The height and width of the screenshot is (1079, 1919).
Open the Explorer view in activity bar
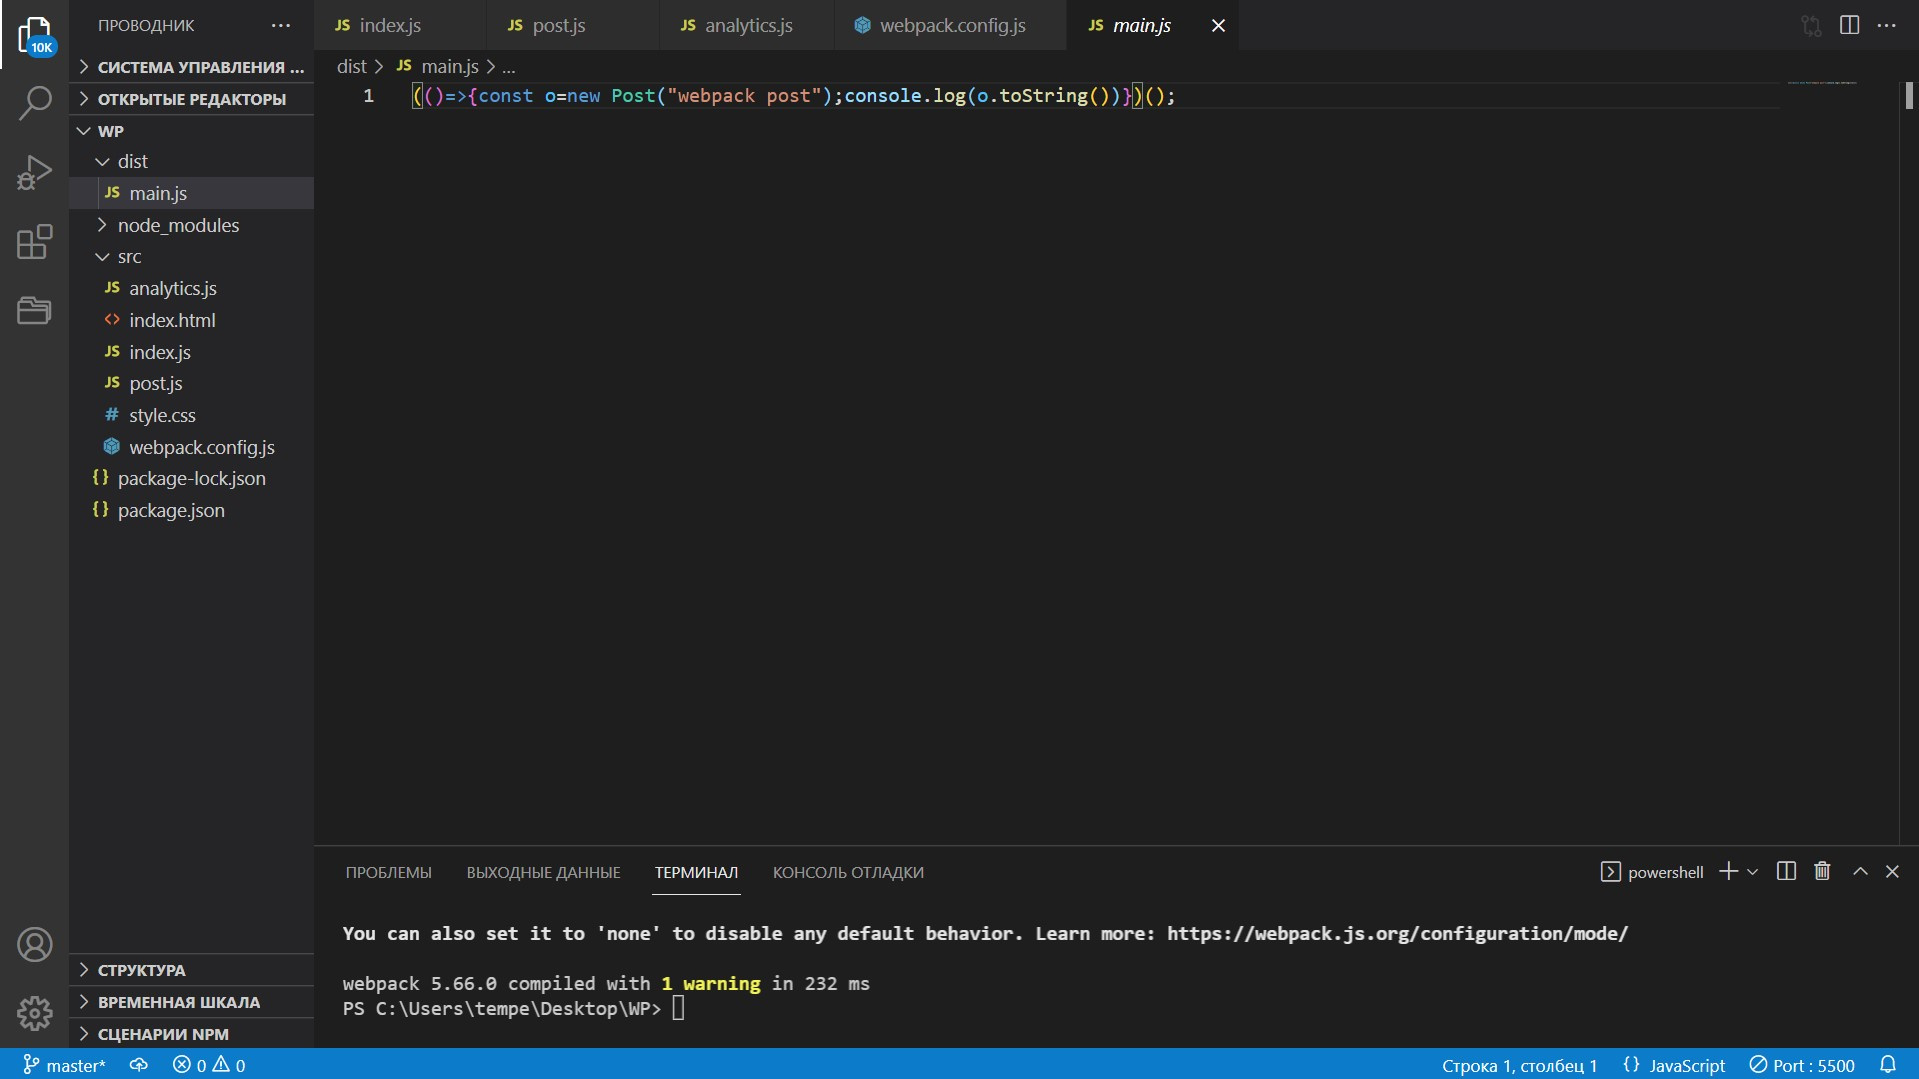coord(35,35)
